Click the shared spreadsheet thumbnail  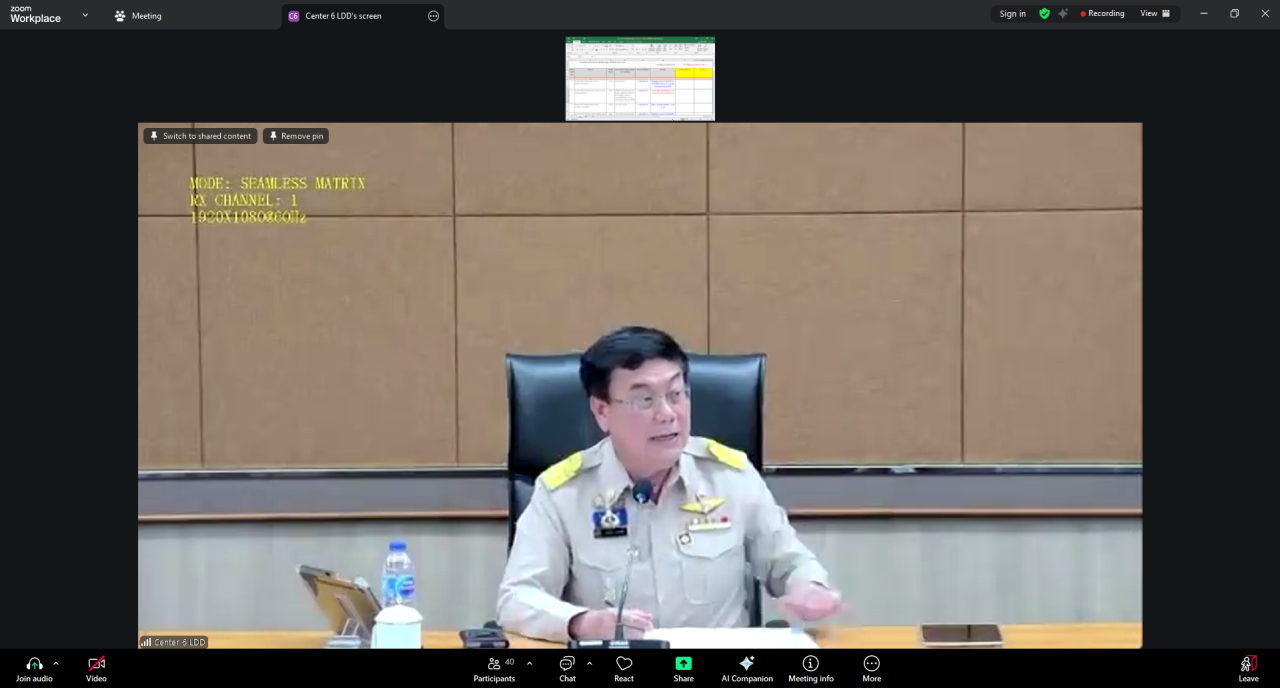click(640, 79)
